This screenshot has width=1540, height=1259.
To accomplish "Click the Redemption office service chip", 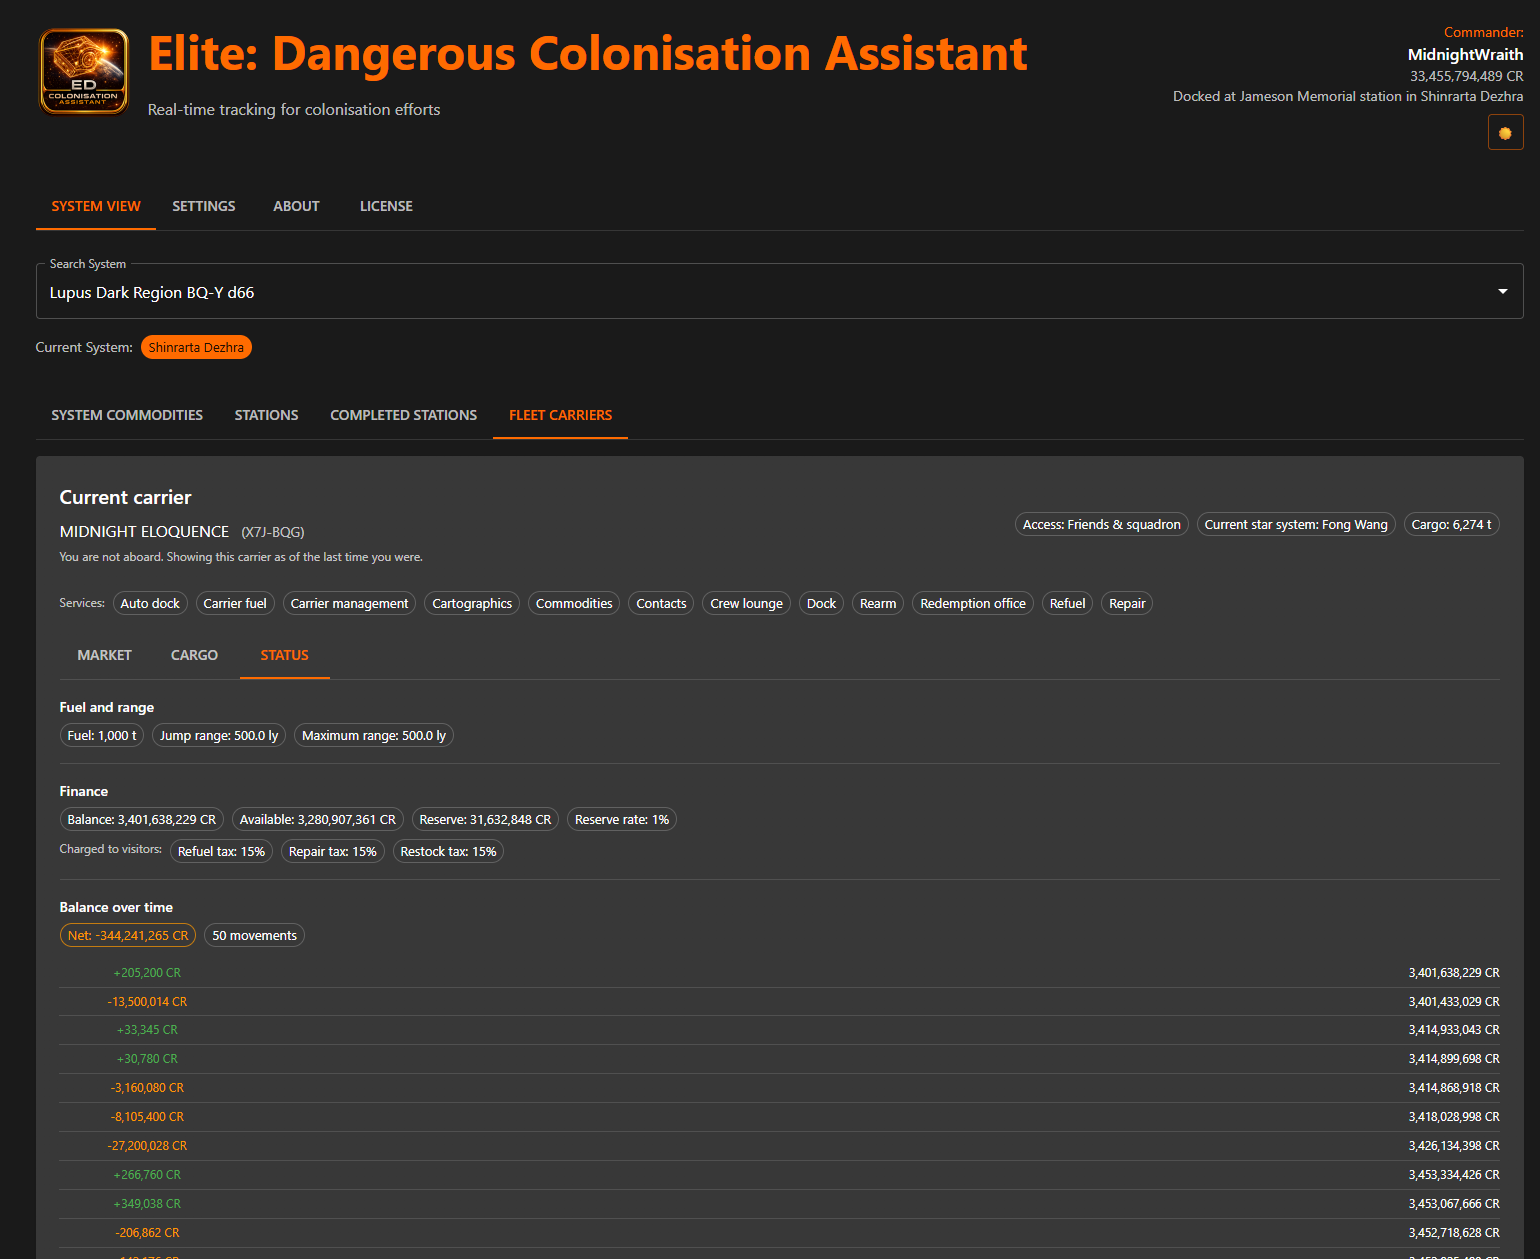I will (x=973, y=603).
